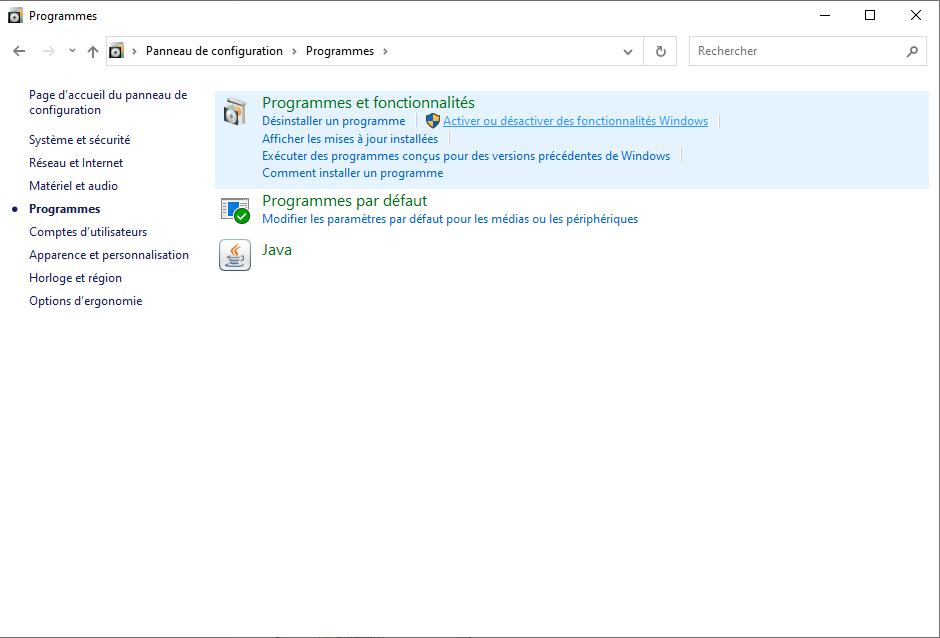Screen dimensions: 940x638
Task: Click Afficher les mises à jour installées
Action: (x=349, y=139)
